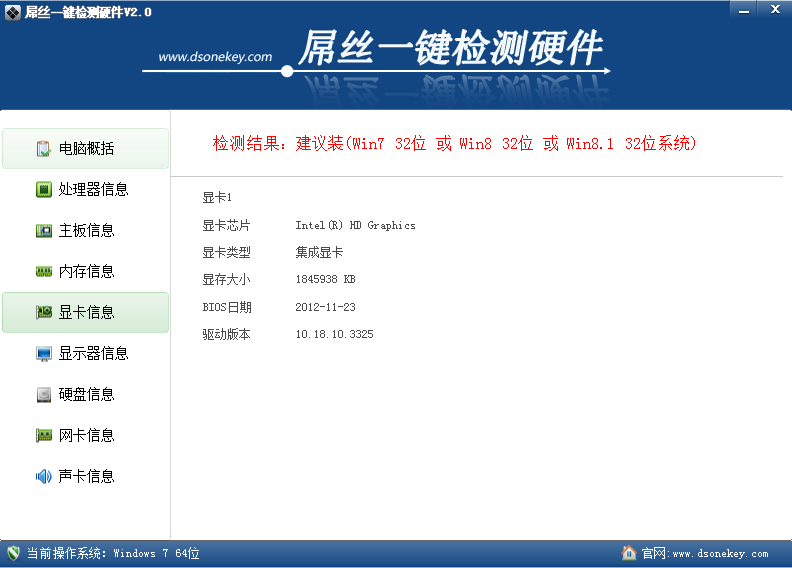Select the 主板信息 motherboard icon
Viewport: 792px width, 568px height.
[44, 231]
